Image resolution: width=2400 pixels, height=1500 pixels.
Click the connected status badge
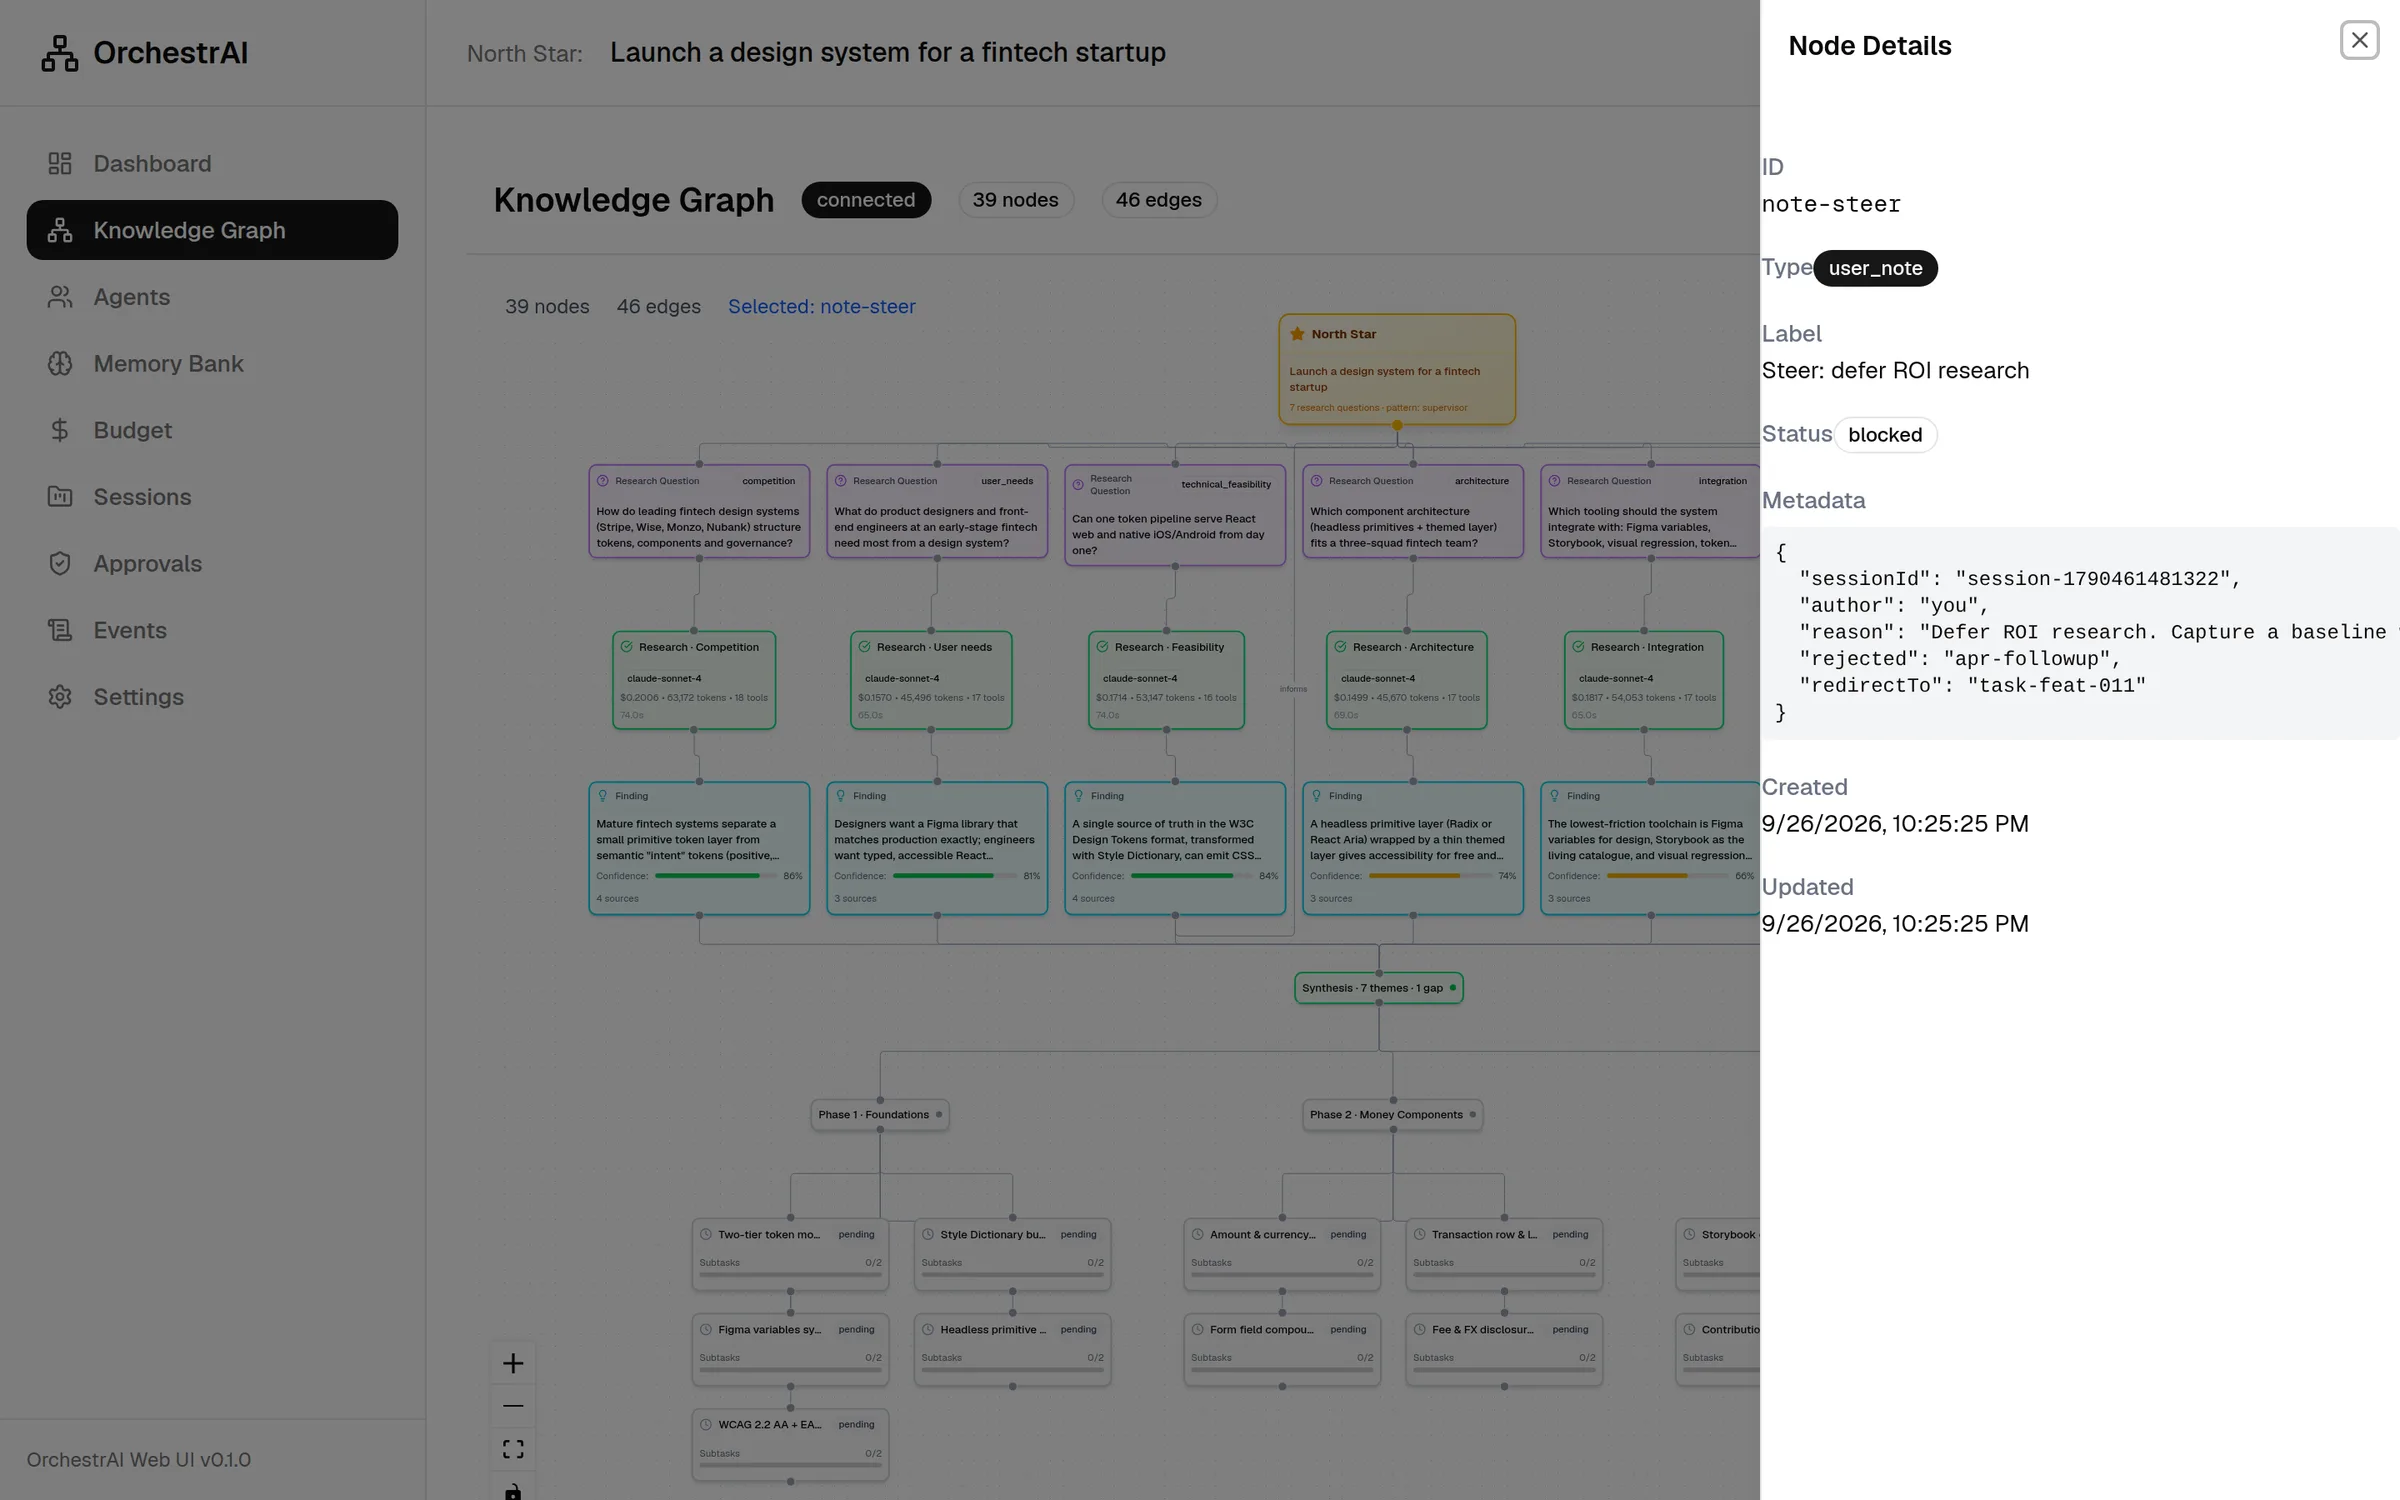tap(866, 200)
